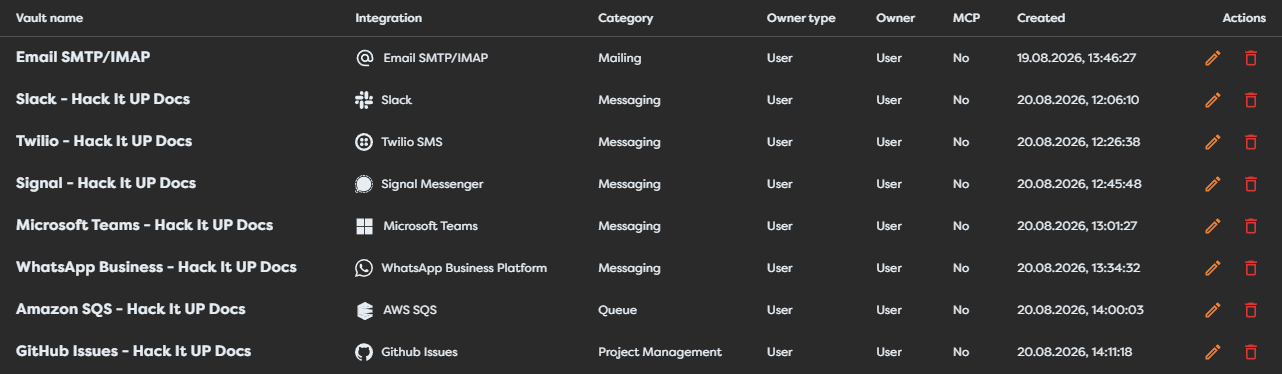
Task: Delete the Slack - Hack It UP Docs vault
Action: (x=1250, y=100)
